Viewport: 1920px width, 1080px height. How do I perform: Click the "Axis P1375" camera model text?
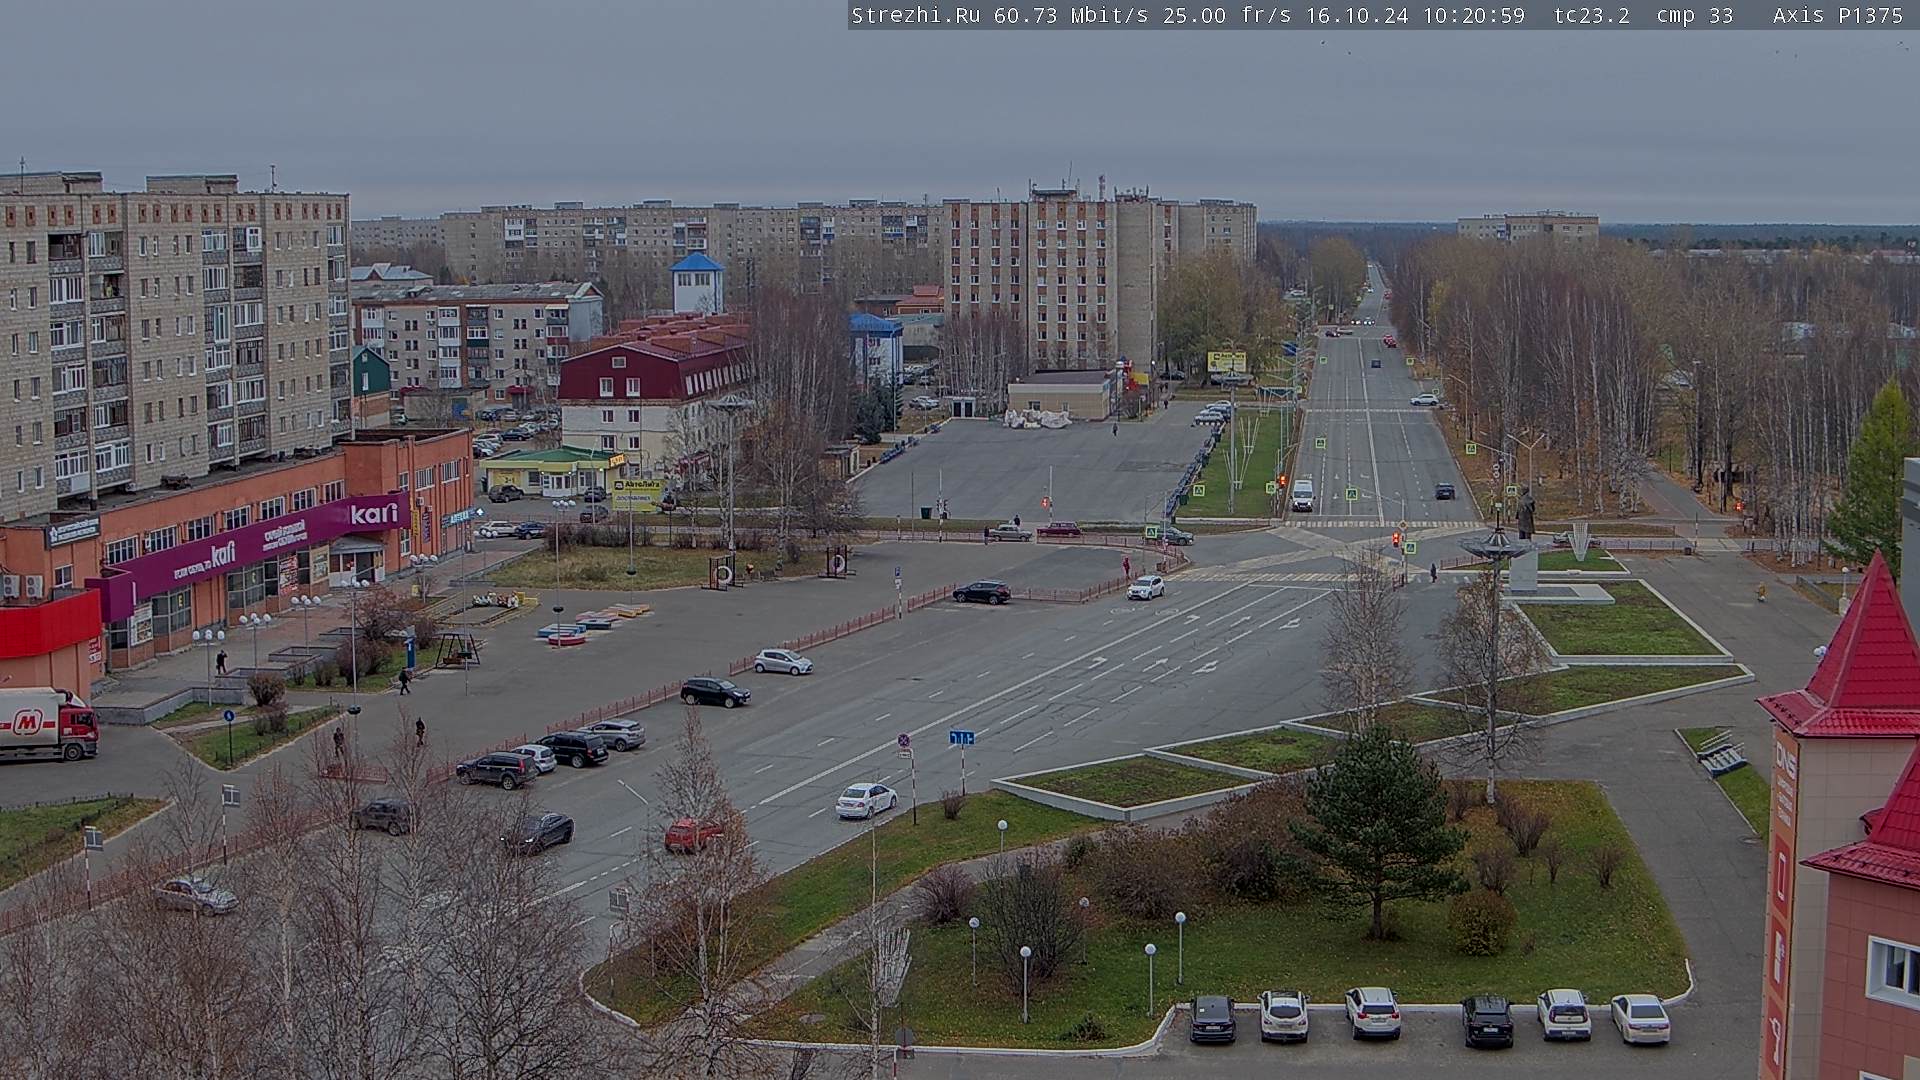point(1838,15)
